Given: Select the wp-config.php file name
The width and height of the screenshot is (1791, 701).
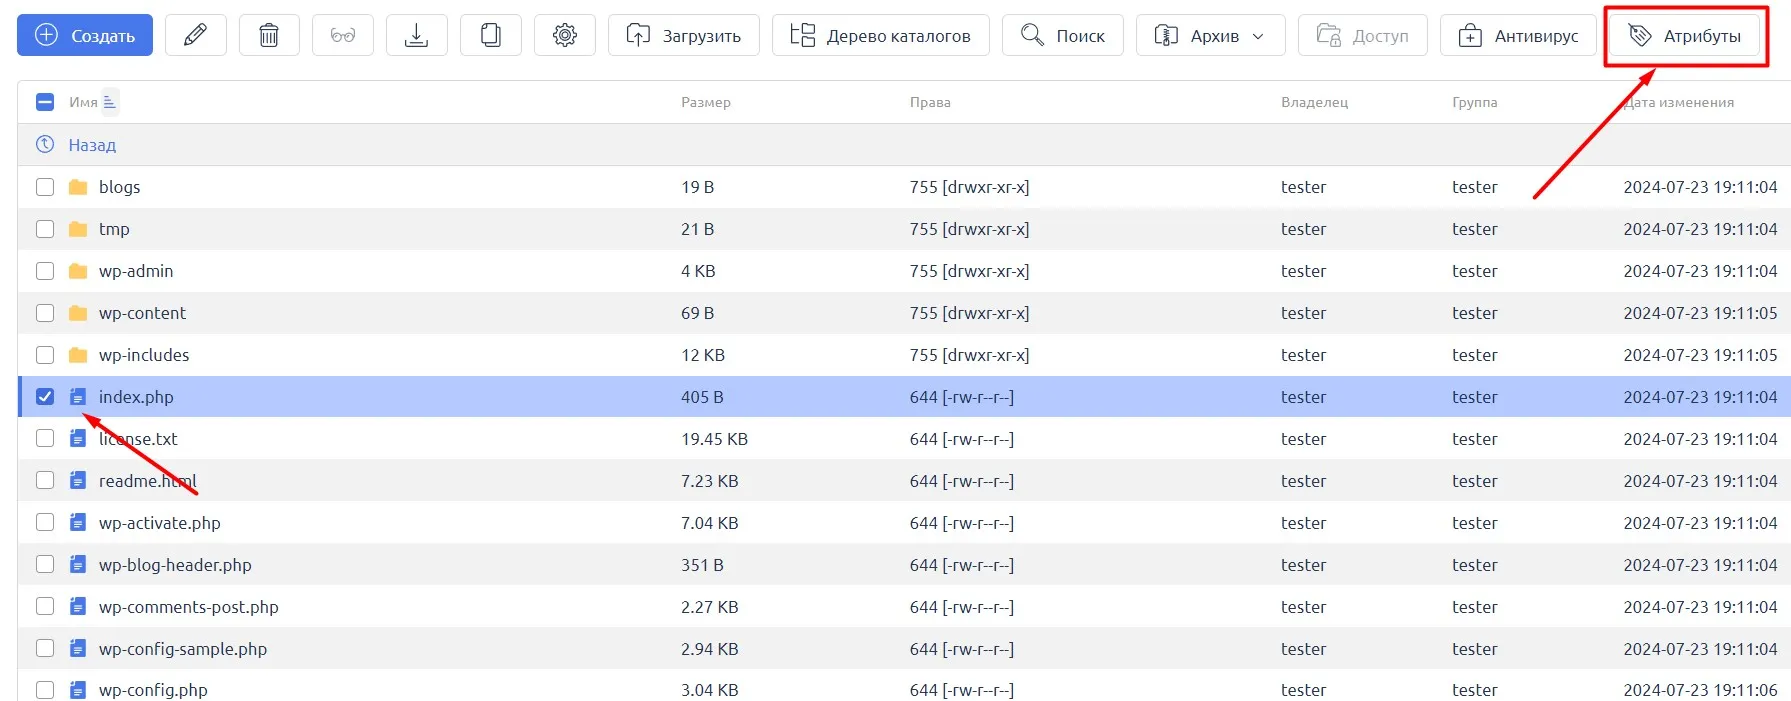Looking at the screenshot, I should click(x=153, y=690).
